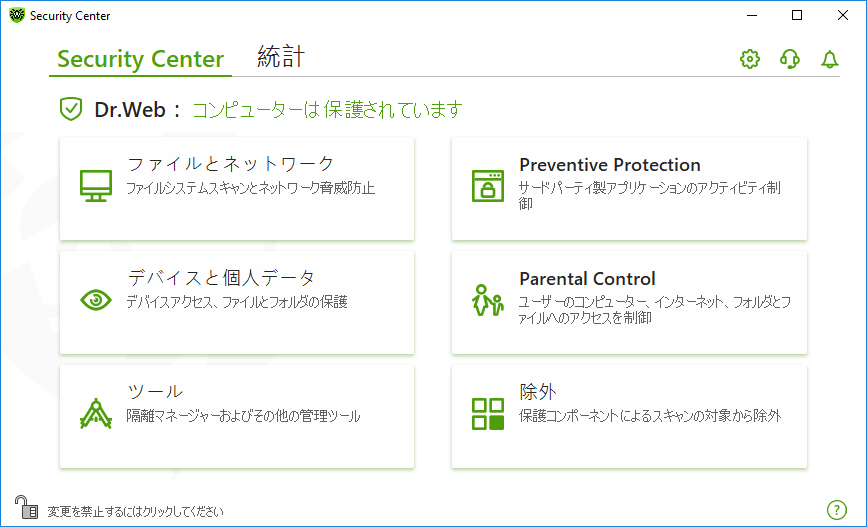This screenshot has width=867, height=527.
Task: Click the four squares Exclusions icon
Action: point(488,414)
